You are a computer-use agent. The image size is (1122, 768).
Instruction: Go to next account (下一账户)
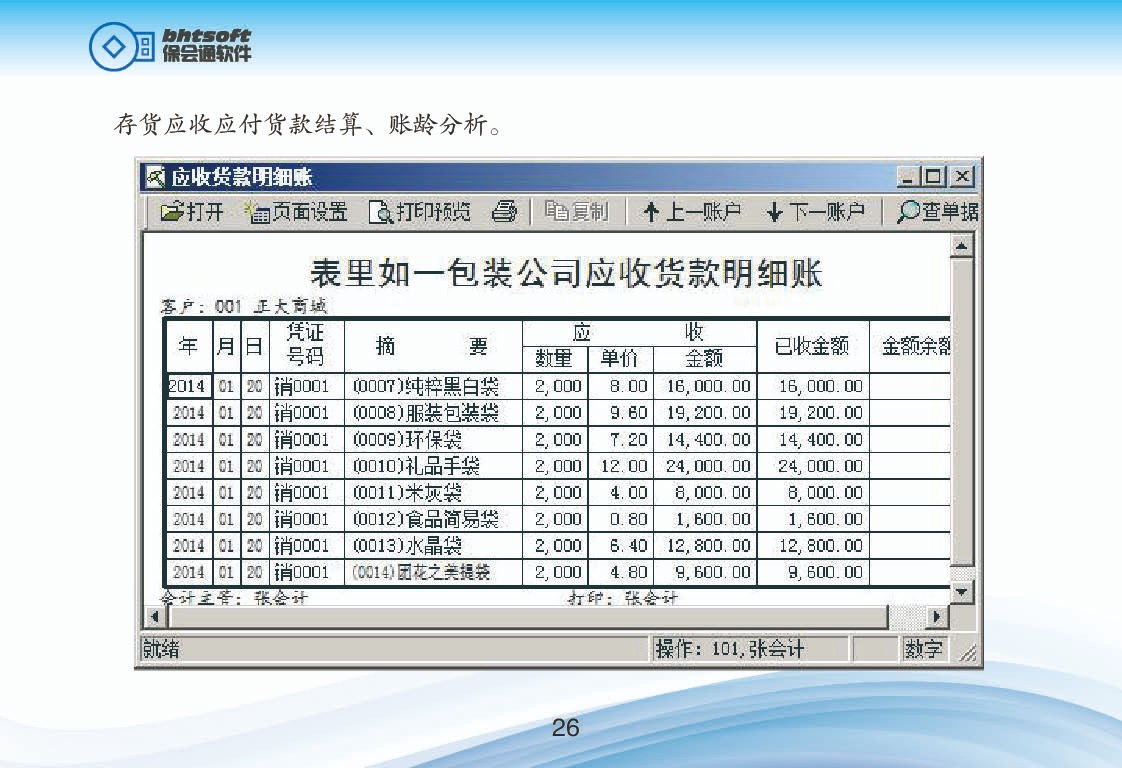(x=815, y=211)
